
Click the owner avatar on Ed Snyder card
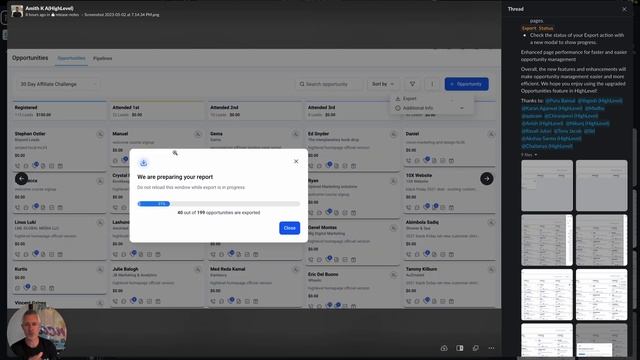click(x=393, y=134)
